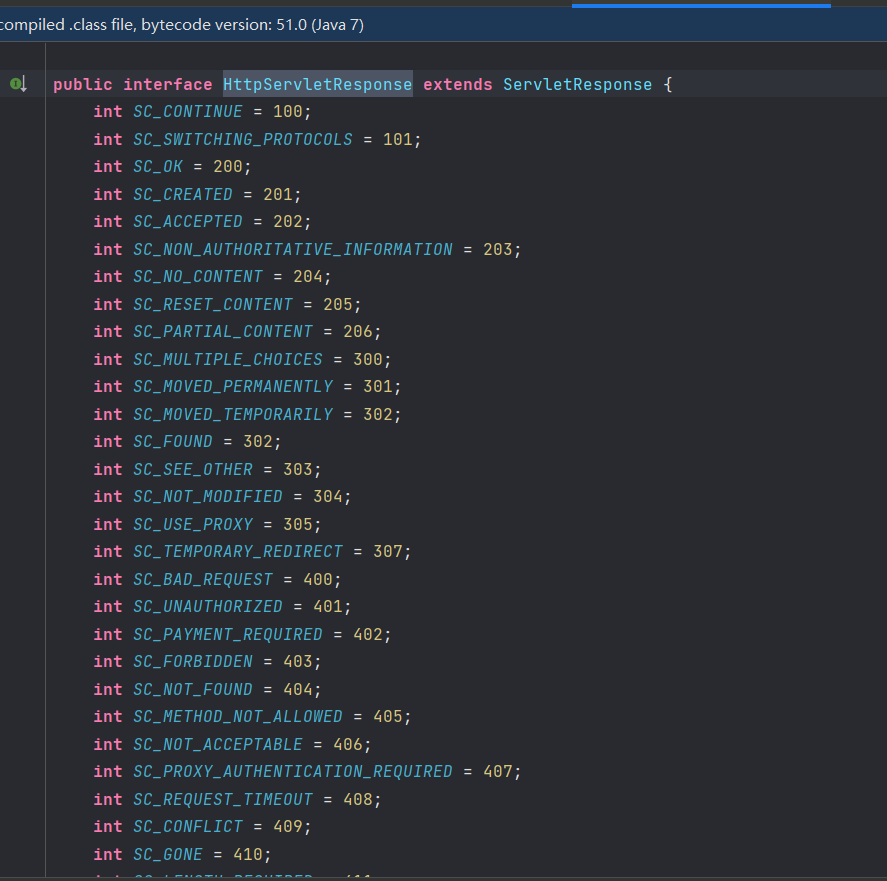Click SC_METHOD_NOT_ALLOWED constant
This screenshot has width=887, height=881.
tap(238, 716)
